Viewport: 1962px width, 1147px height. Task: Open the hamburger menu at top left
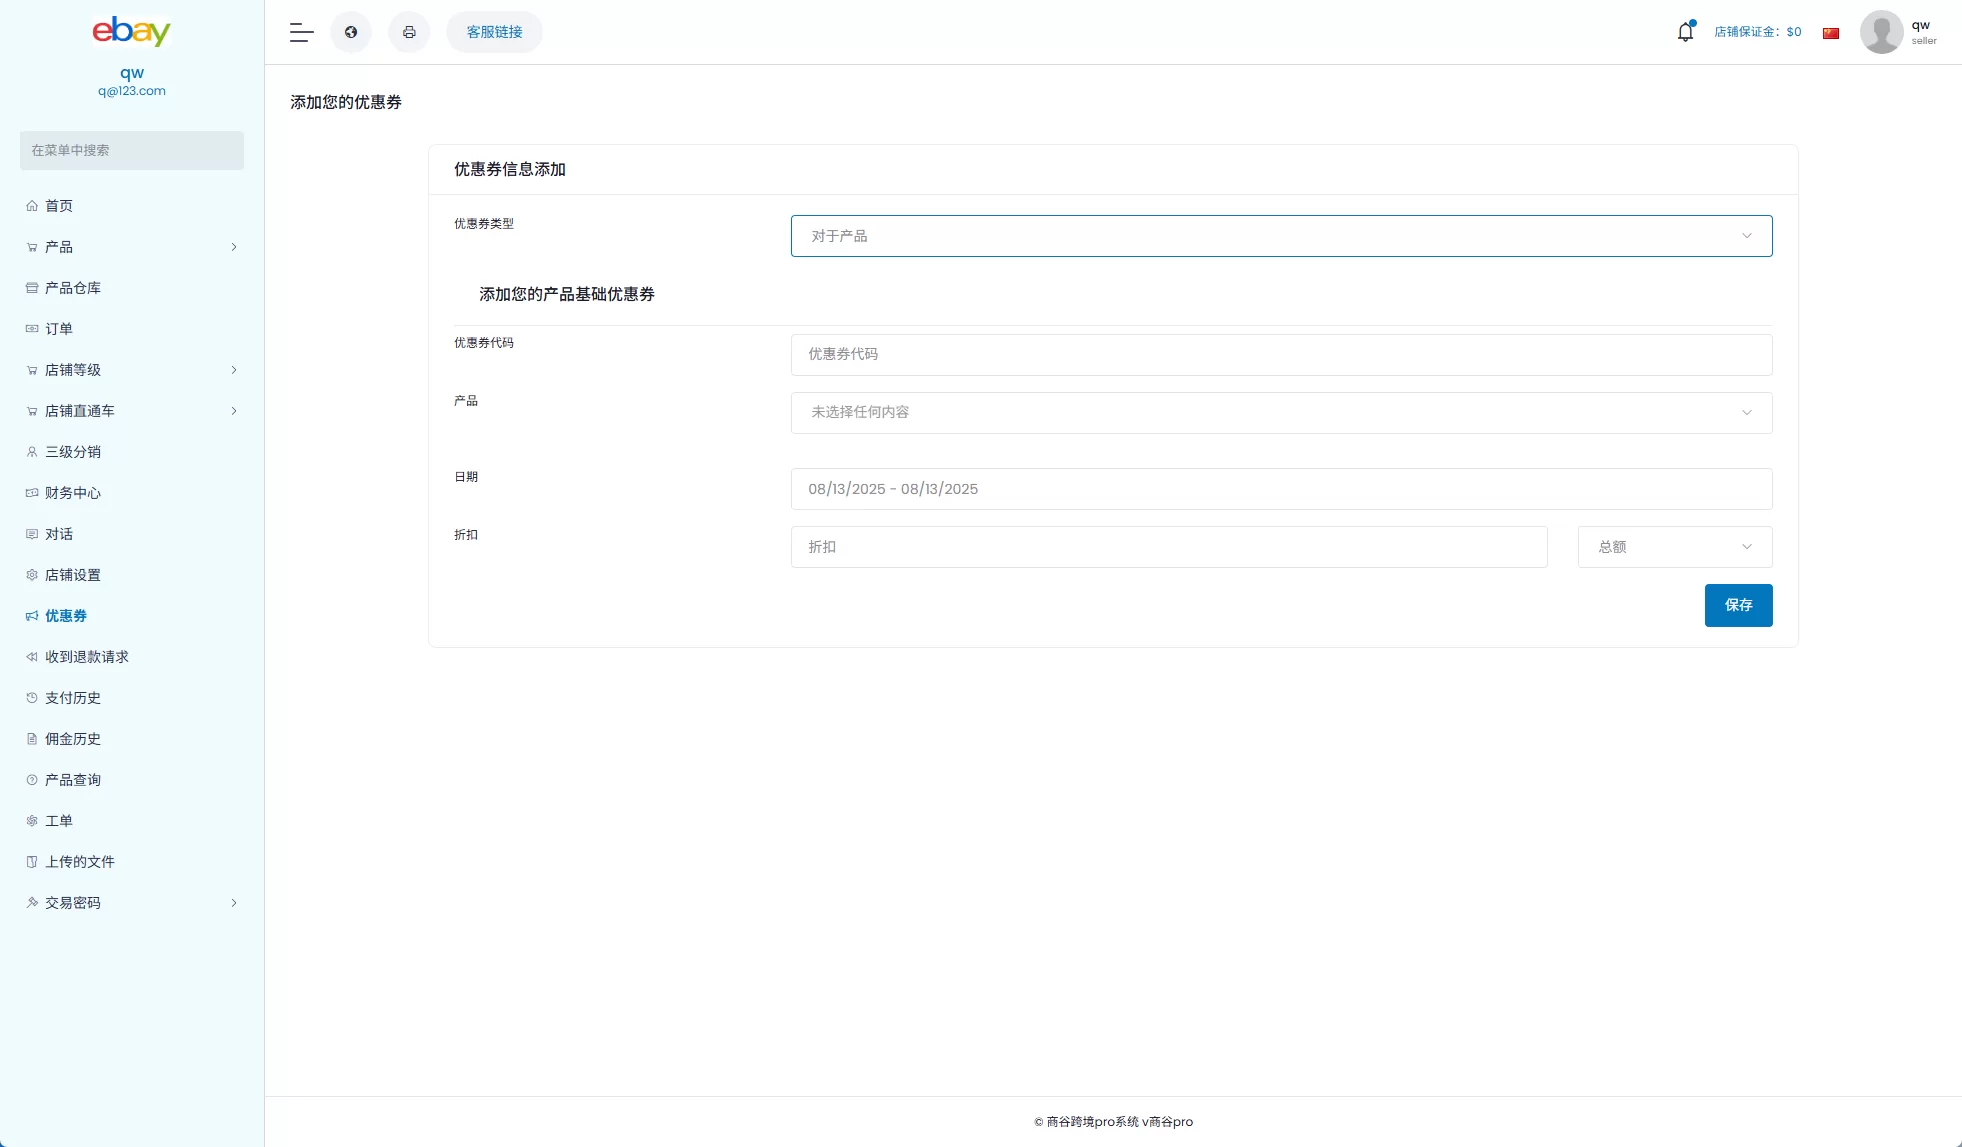tap(300, 31)
